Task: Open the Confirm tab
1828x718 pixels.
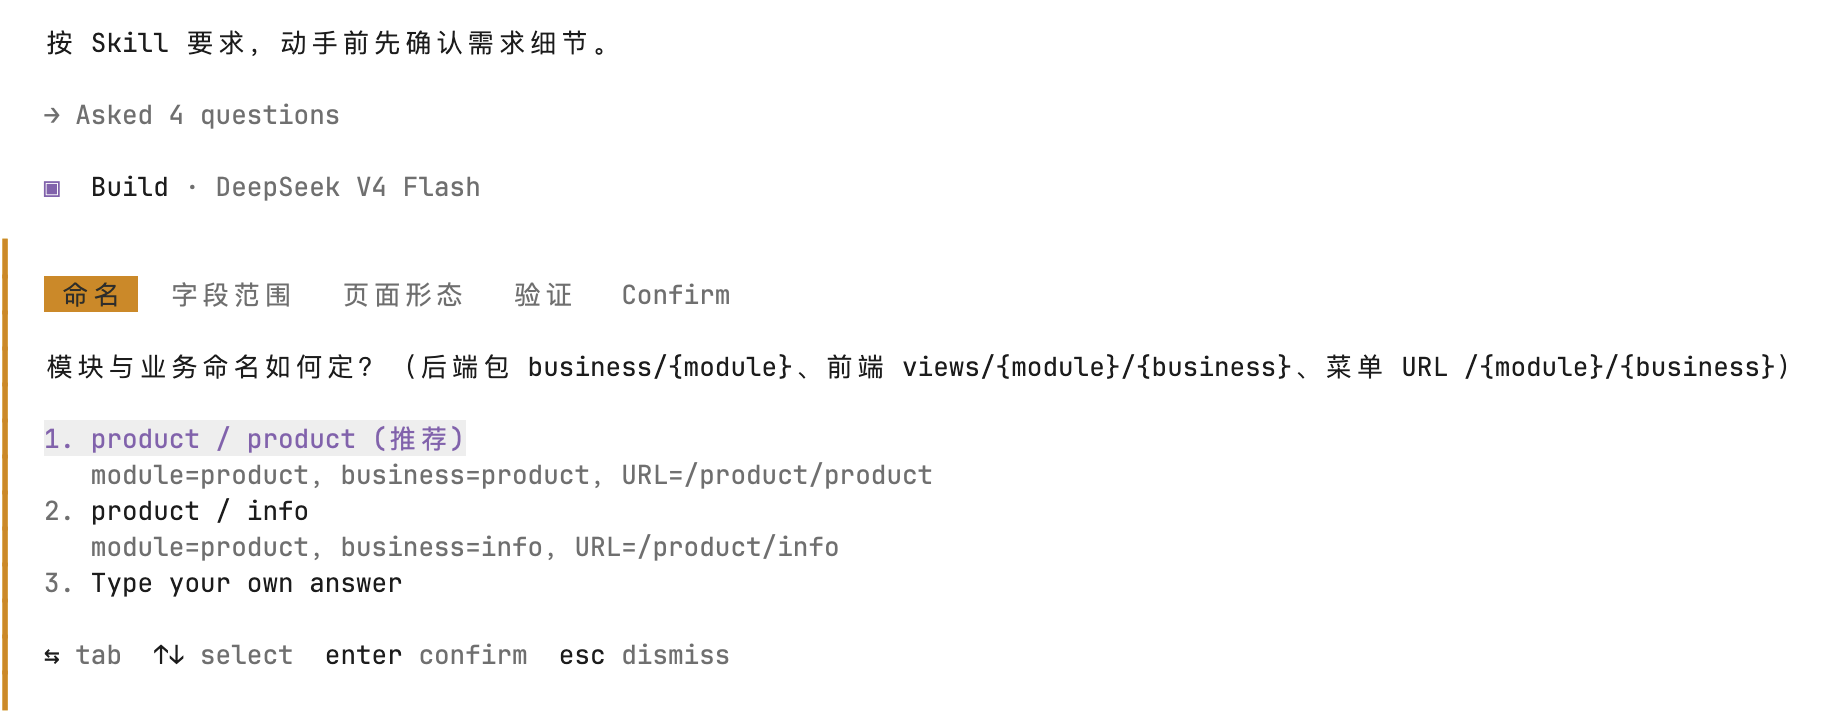Action: point(676,295)
